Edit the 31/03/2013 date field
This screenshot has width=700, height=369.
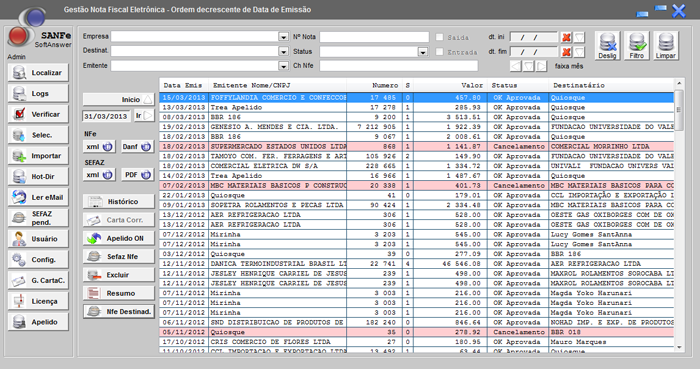106,116
